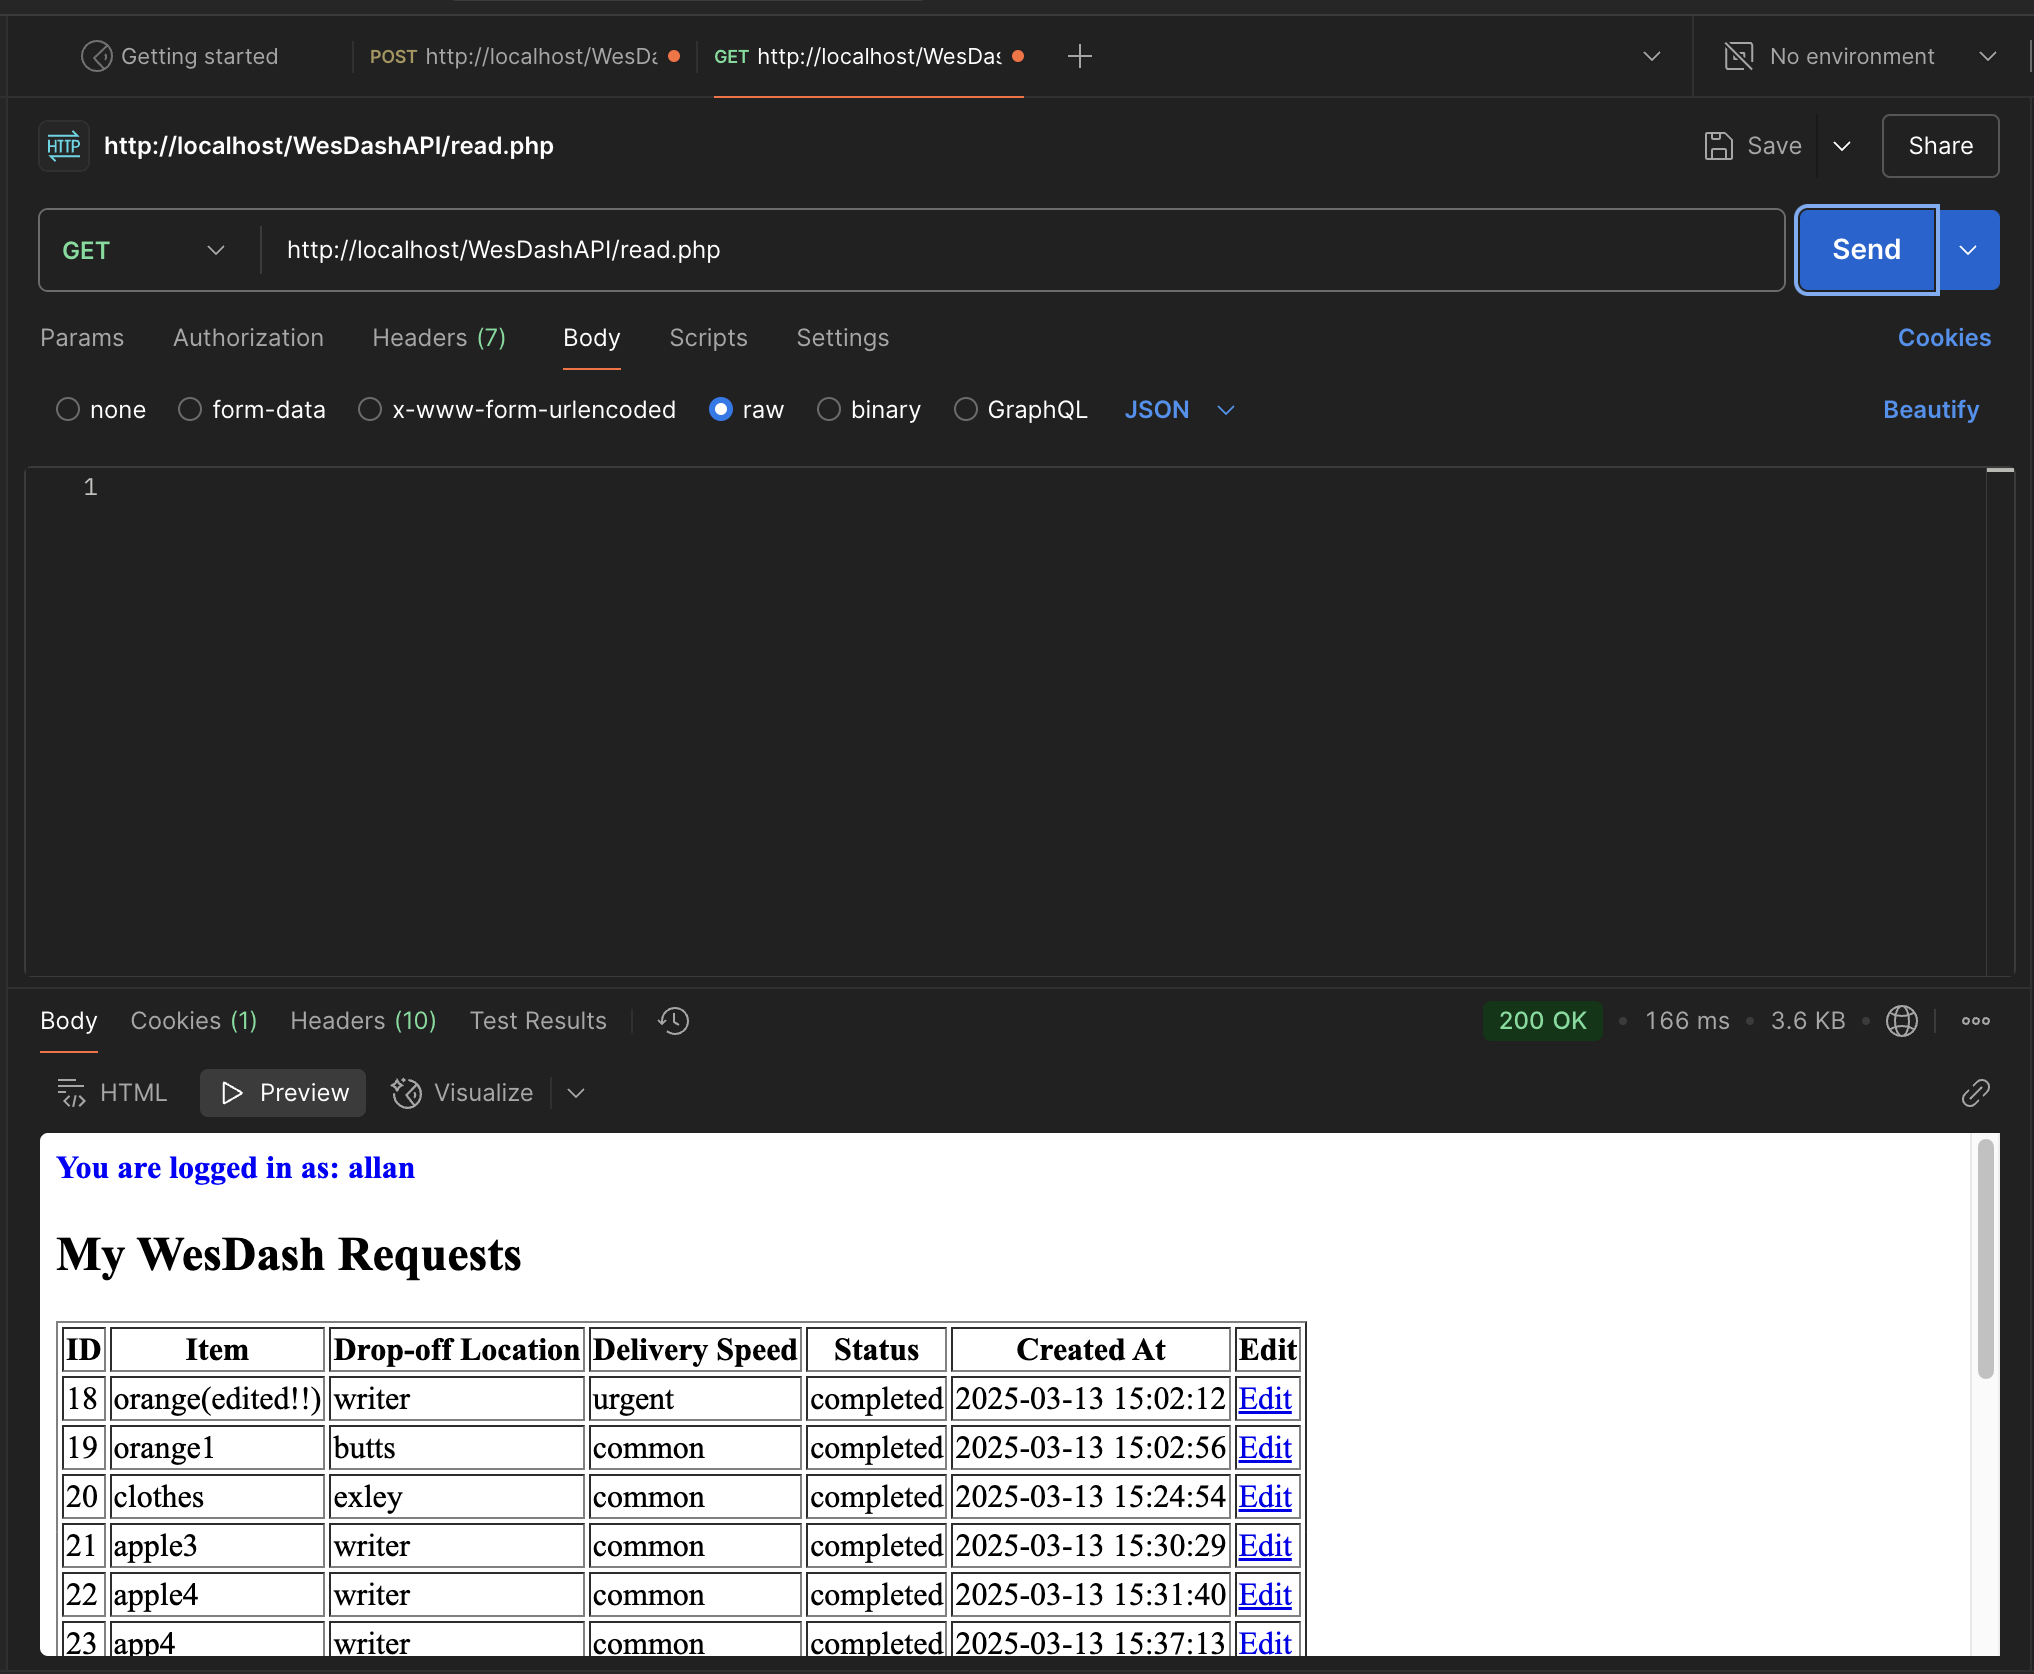Image resolution: width=2034 pixels, height=1674 pixels.
Task: Select the GraphQL body type radio
Action: point(965,409)
